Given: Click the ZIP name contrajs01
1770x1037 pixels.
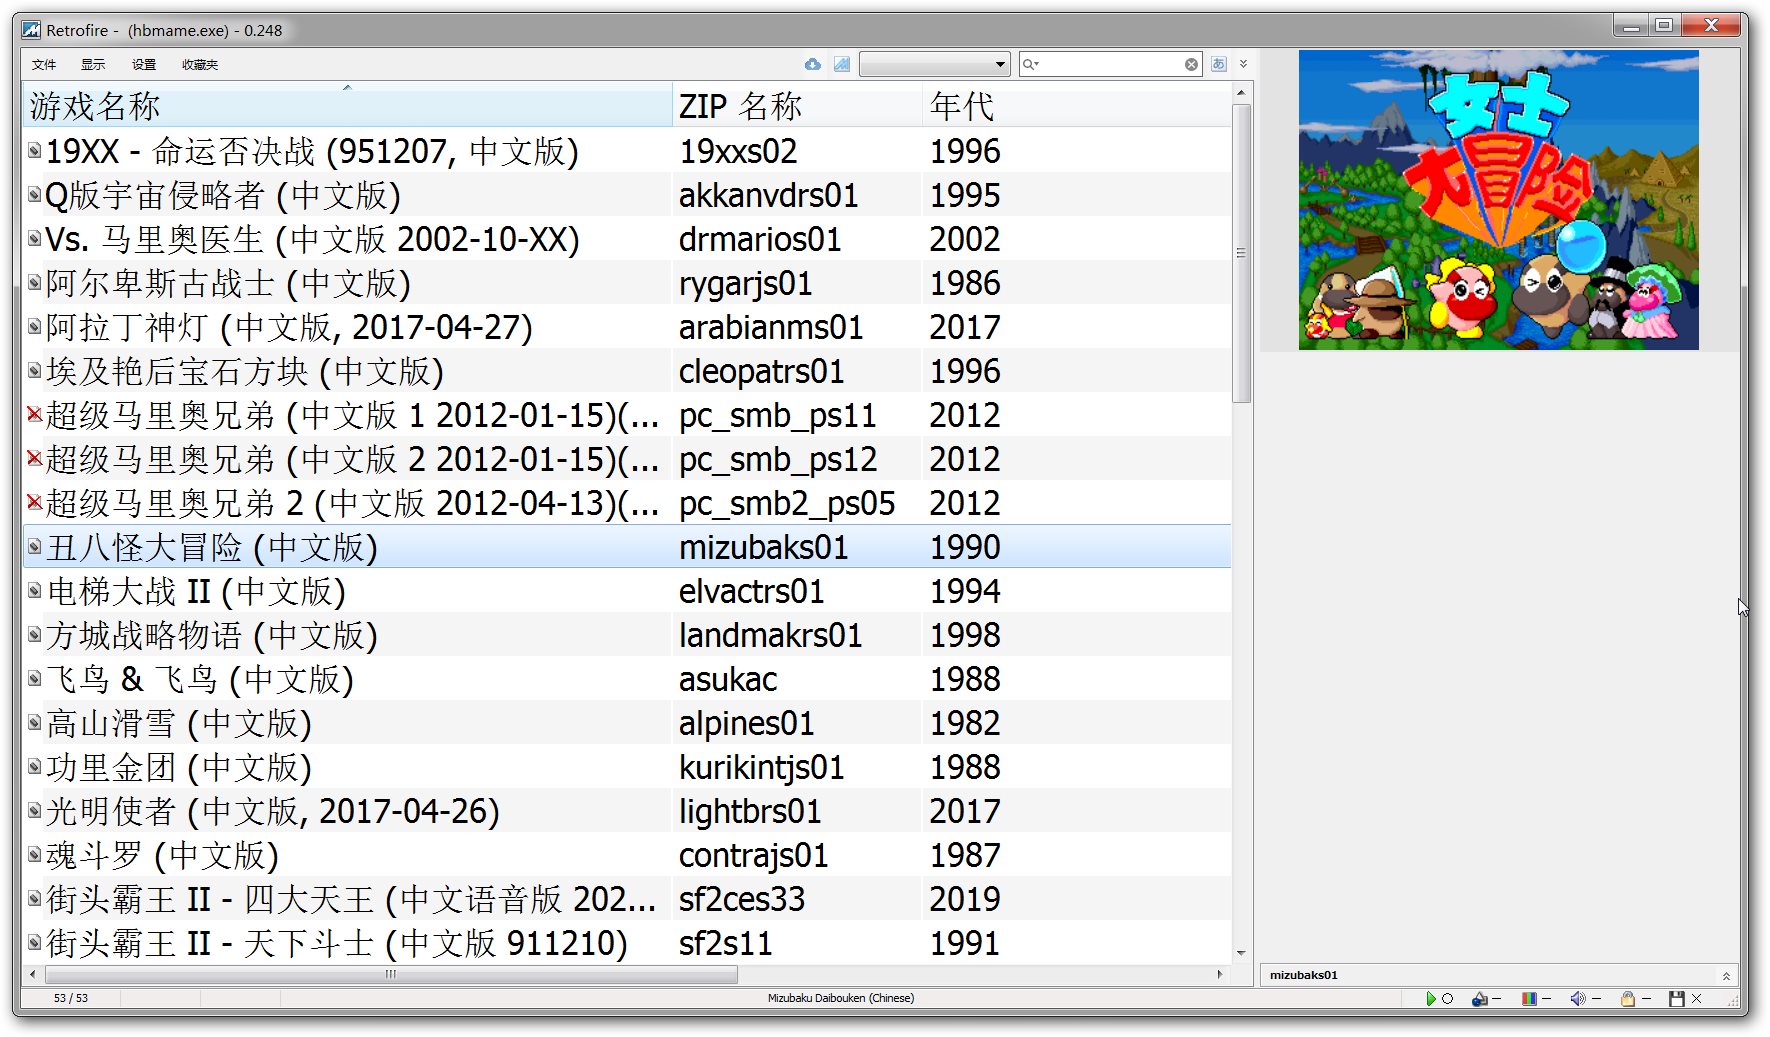Looking at the screenshot, I should point(754,855).
